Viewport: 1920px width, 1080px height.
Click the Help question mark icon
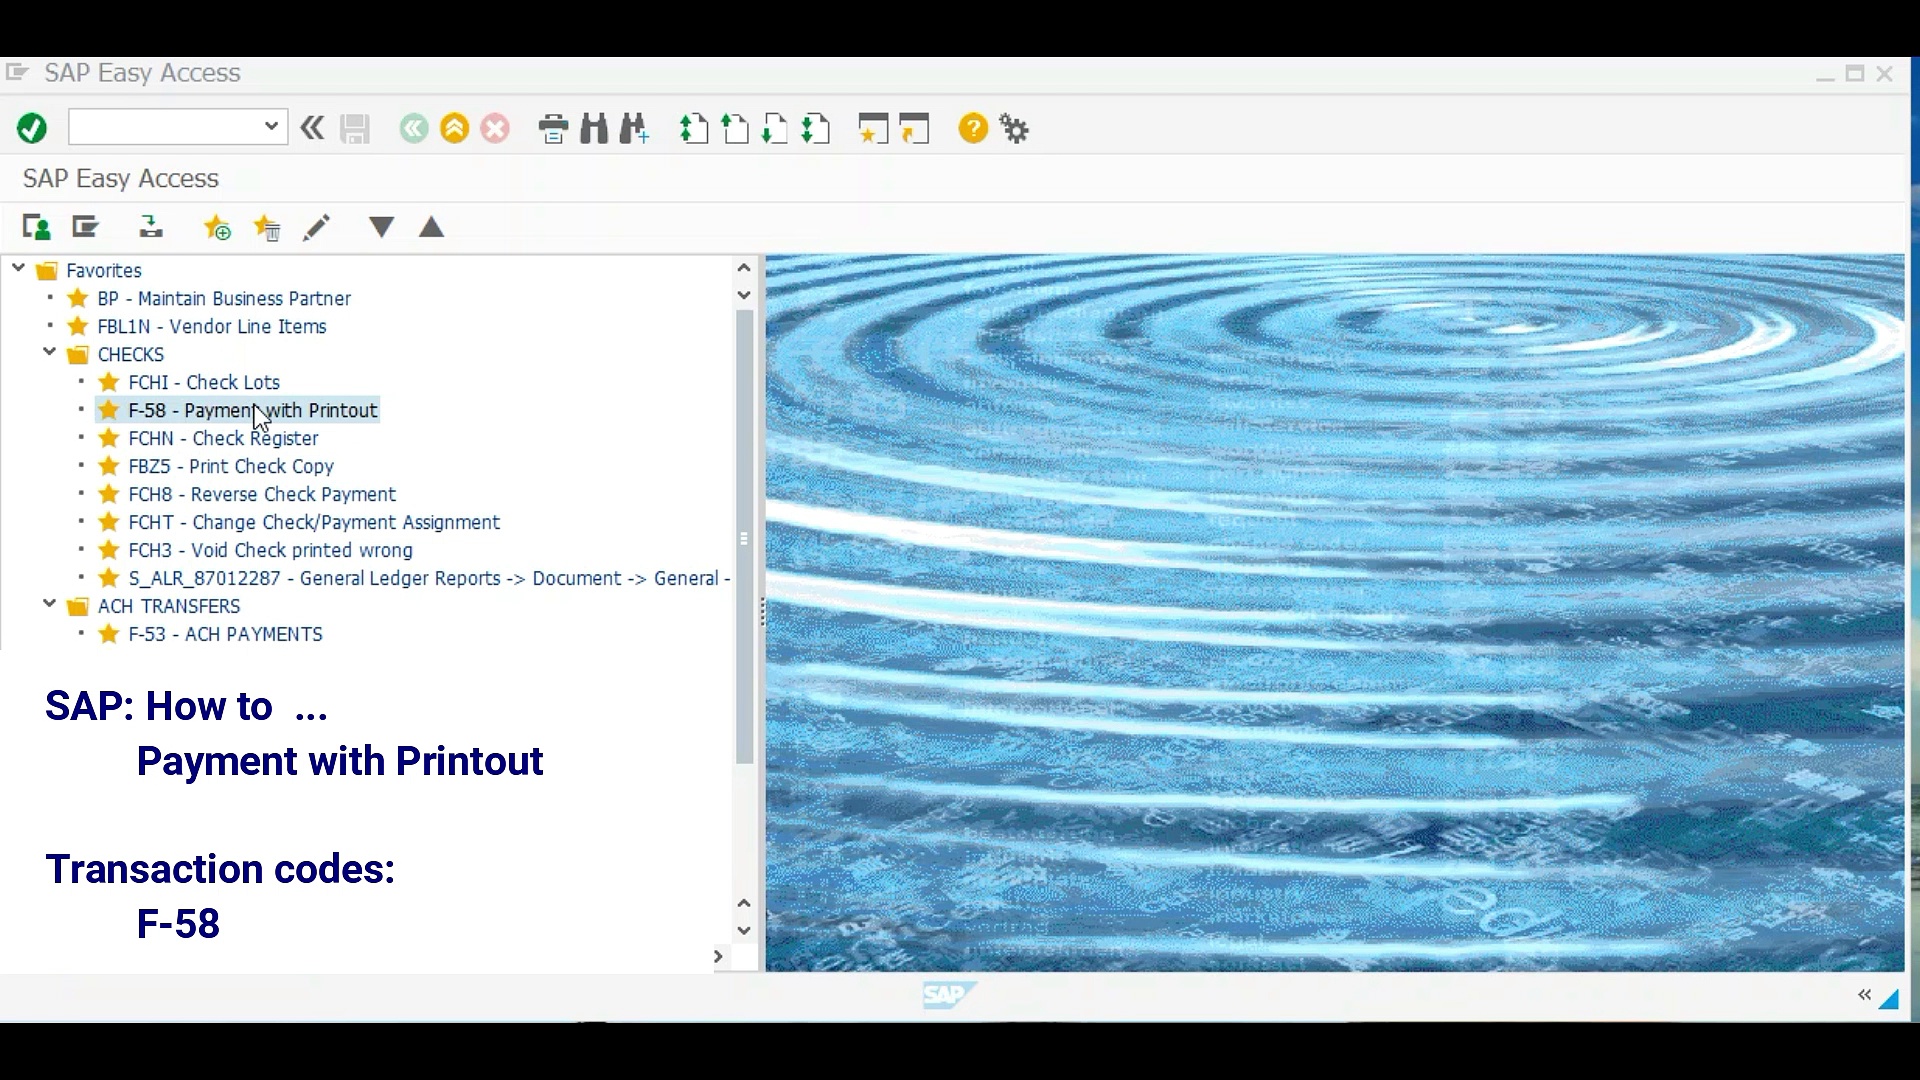973,128
